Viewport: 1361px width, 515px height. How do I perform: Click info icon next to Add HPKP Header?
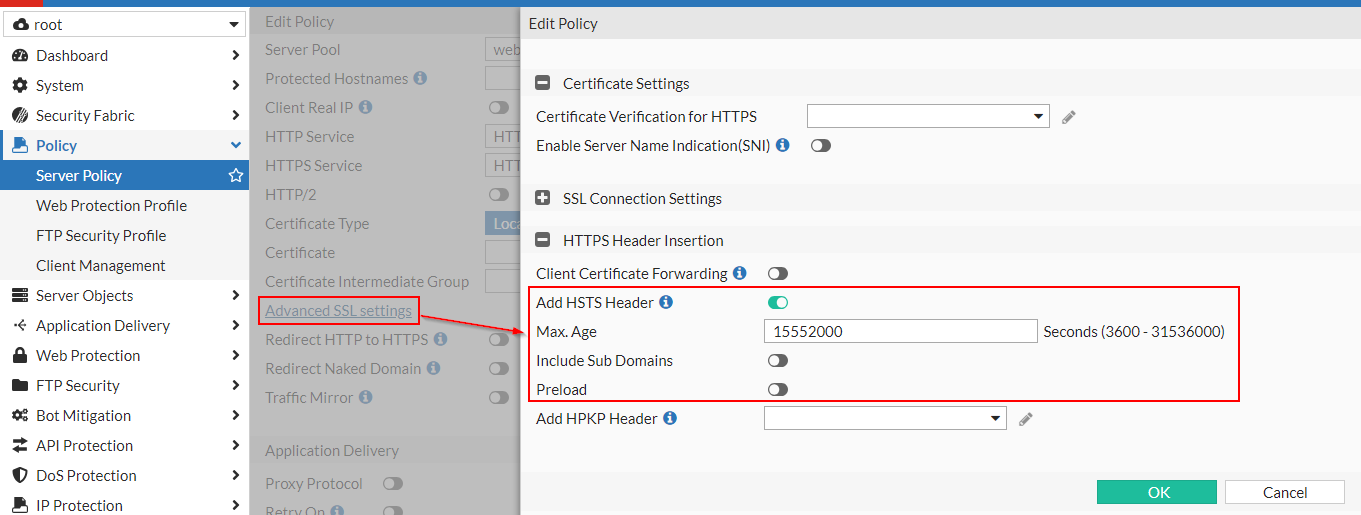pyautogui.click(x=670, y=418)
